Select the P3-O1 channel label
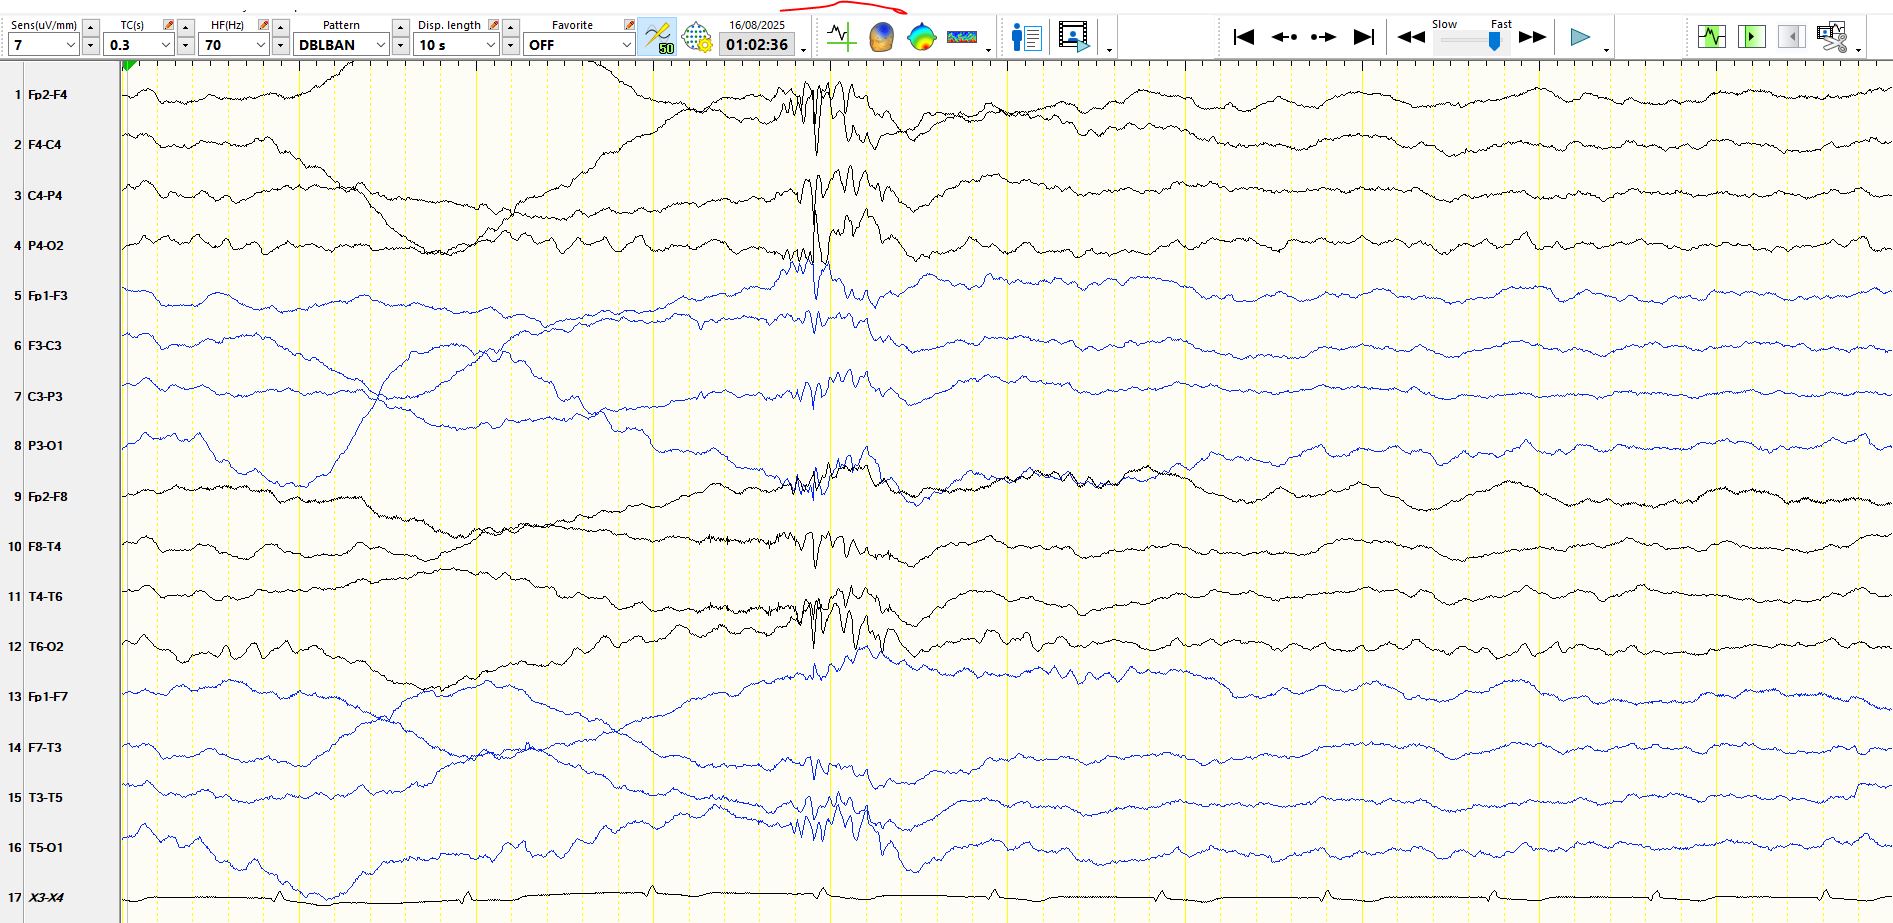 [x=45, y=446]
